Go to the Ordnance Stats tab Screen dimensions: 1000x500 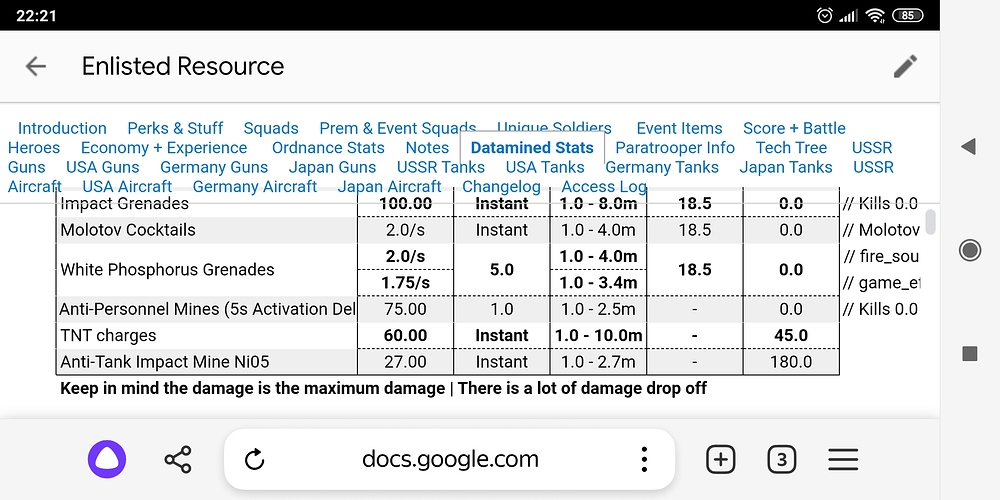[x=328, y=147]
